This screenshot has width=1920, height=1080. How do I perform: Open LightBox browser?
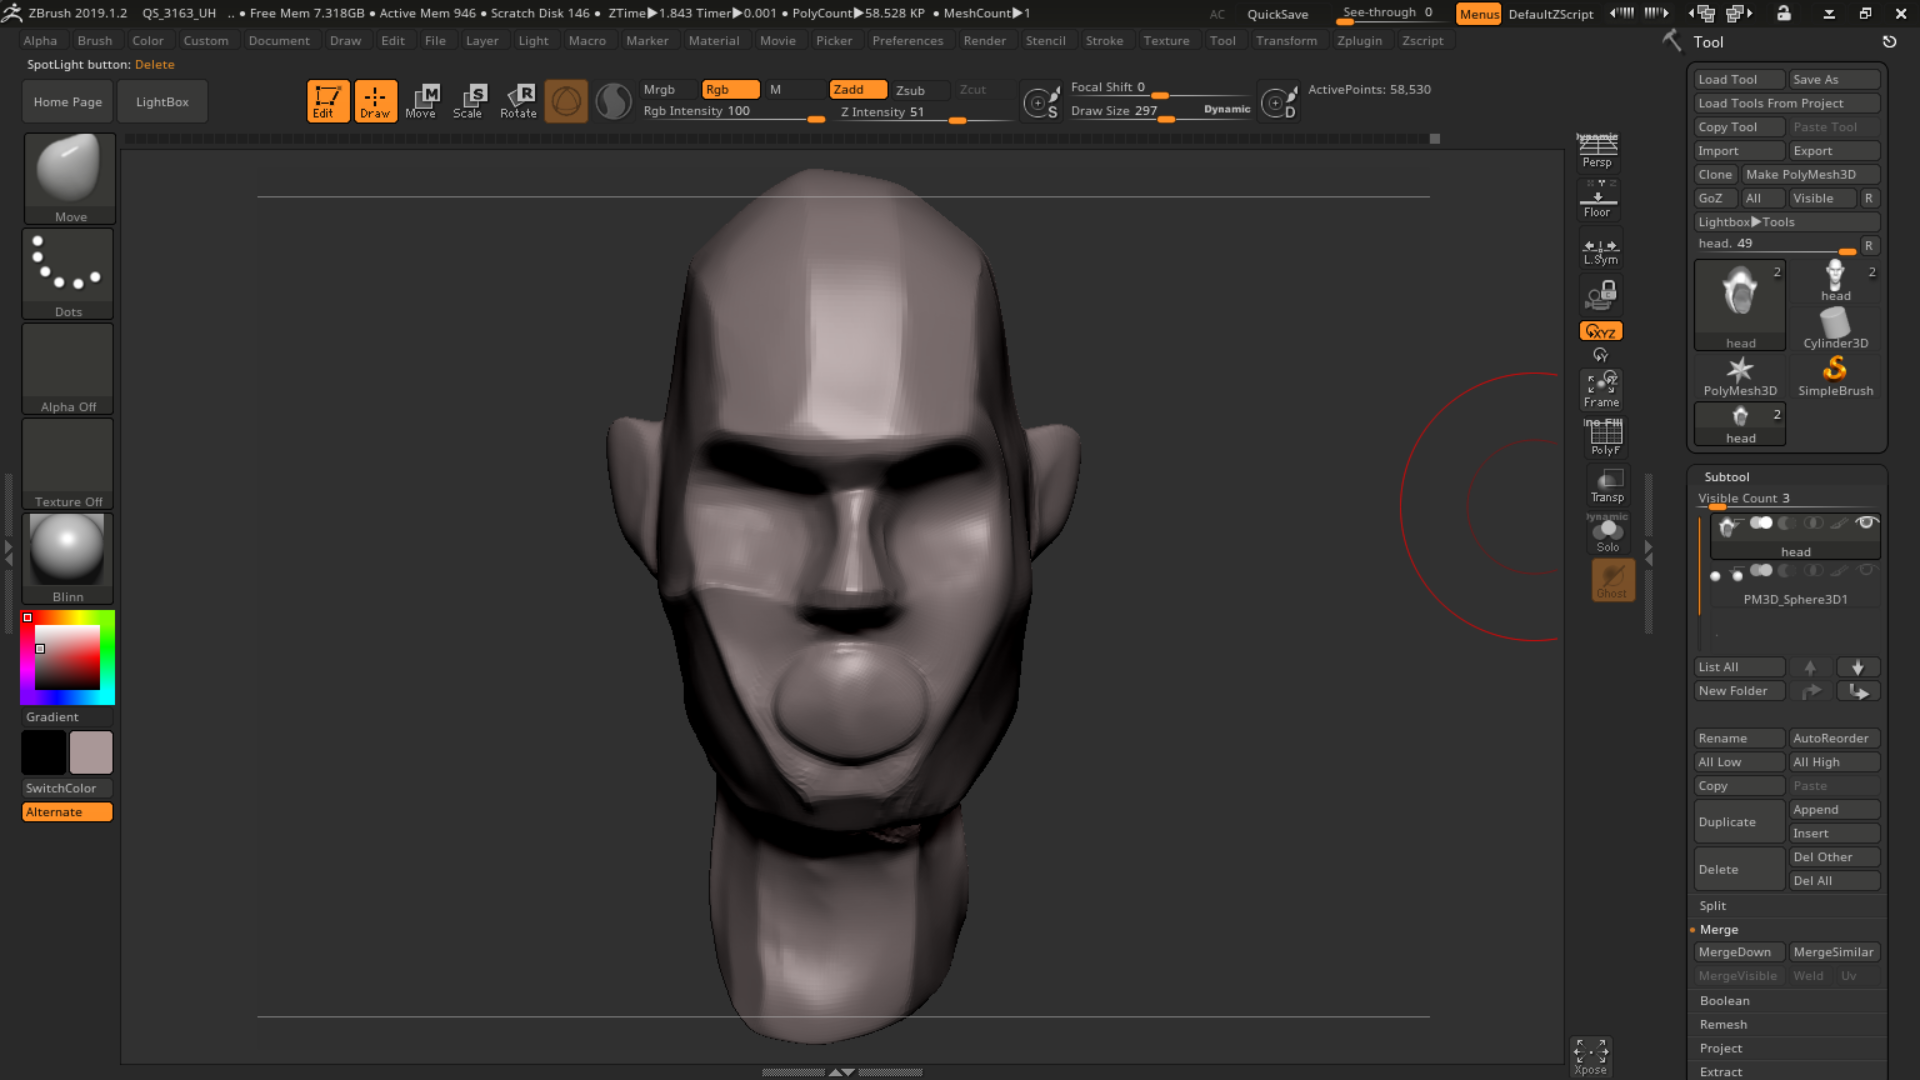(x=162, y=101)
